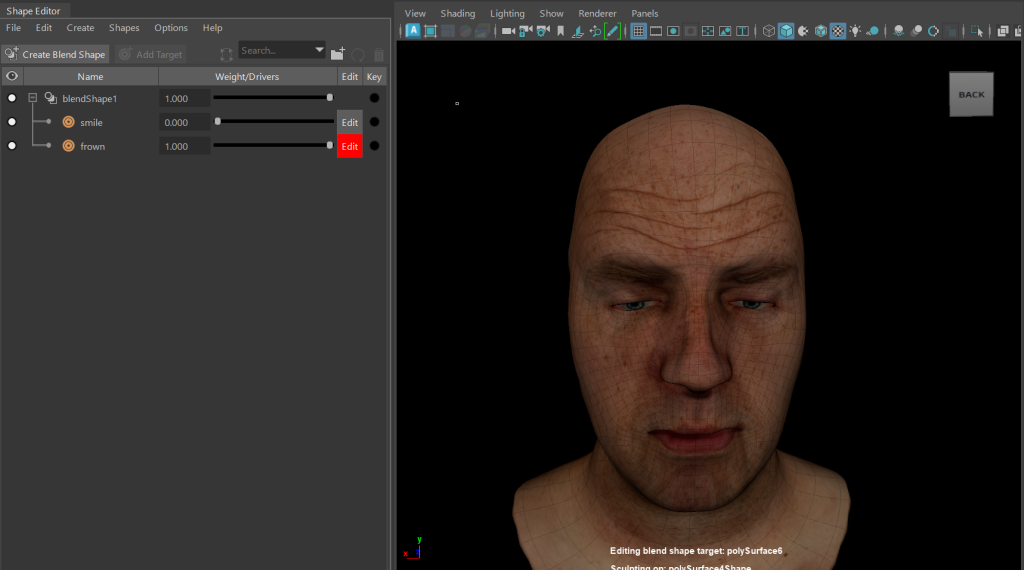Open Help menu in Shape Editor
1024x570 pixels.
pos(212,28)
